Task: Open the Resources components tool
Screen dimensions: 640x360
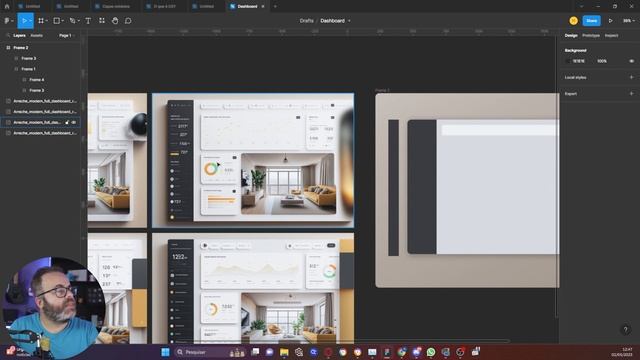Action: click(x=102, y=21)
